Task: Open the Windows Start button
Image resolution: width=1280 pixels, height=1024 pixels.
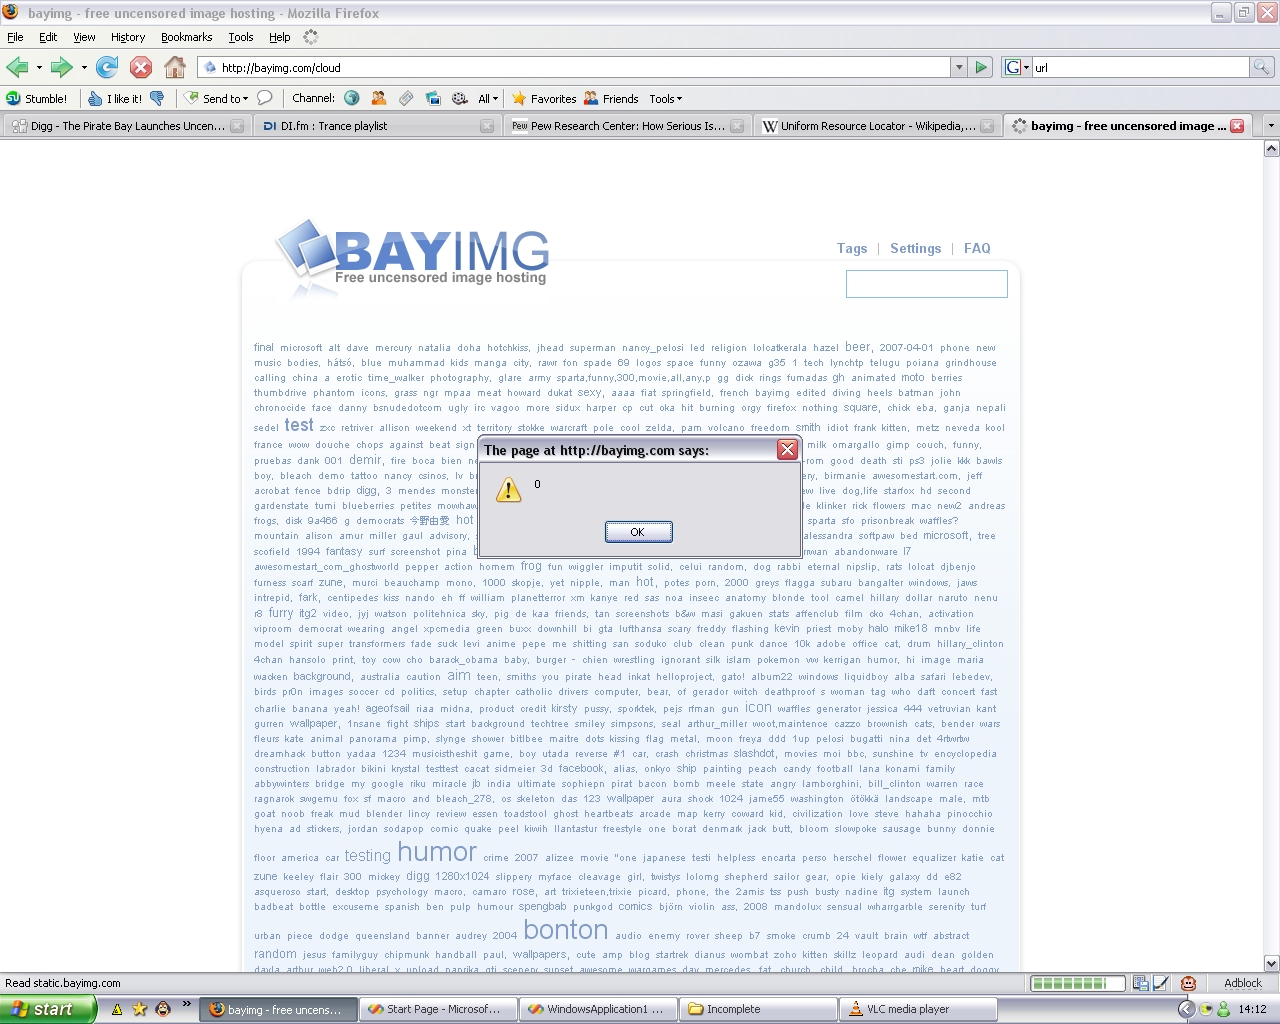Action: [47, 1009]
